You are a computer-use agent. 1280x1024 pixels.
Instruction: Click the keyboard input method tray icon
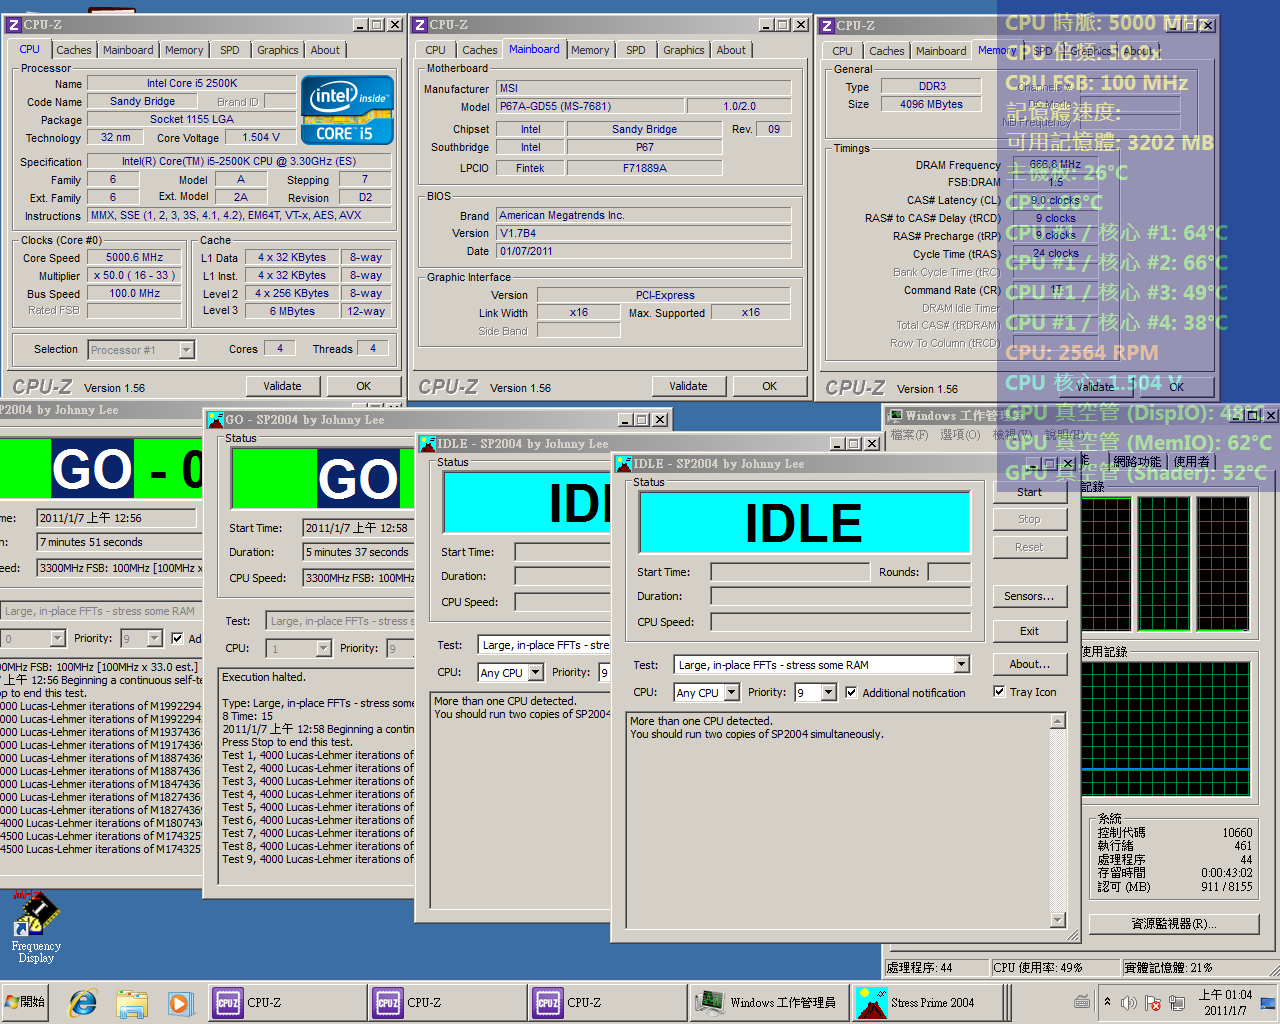(1082, 1002)
